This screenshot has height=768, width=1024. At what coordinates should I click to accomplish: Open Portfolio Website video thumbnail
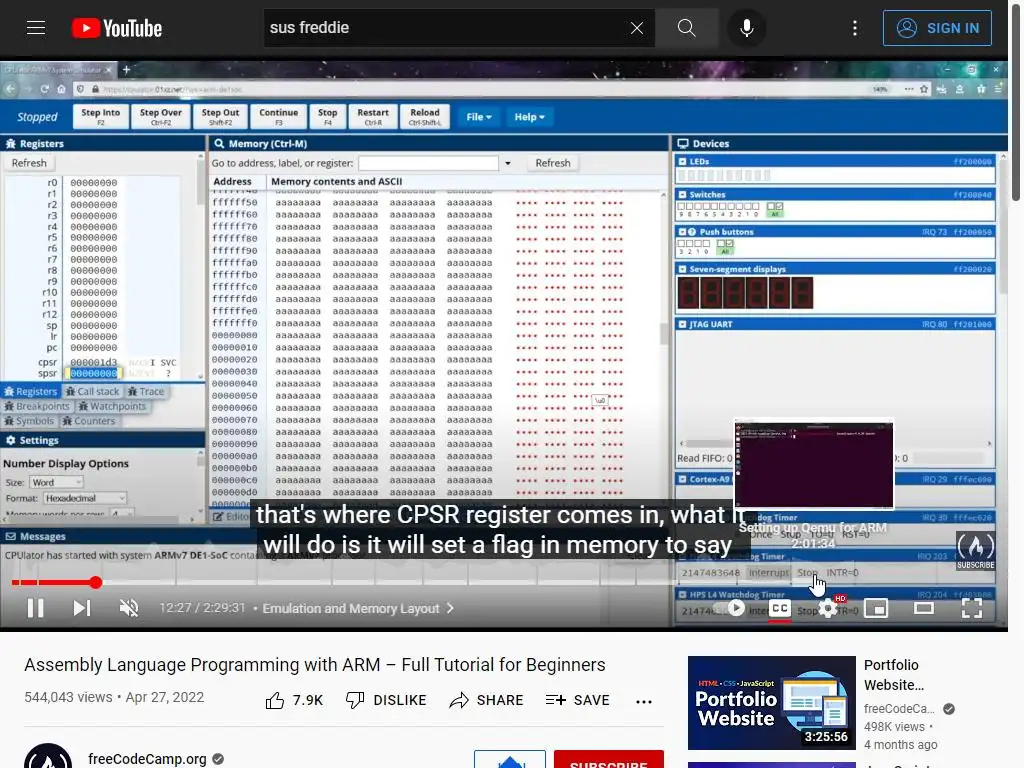(771, 703)
